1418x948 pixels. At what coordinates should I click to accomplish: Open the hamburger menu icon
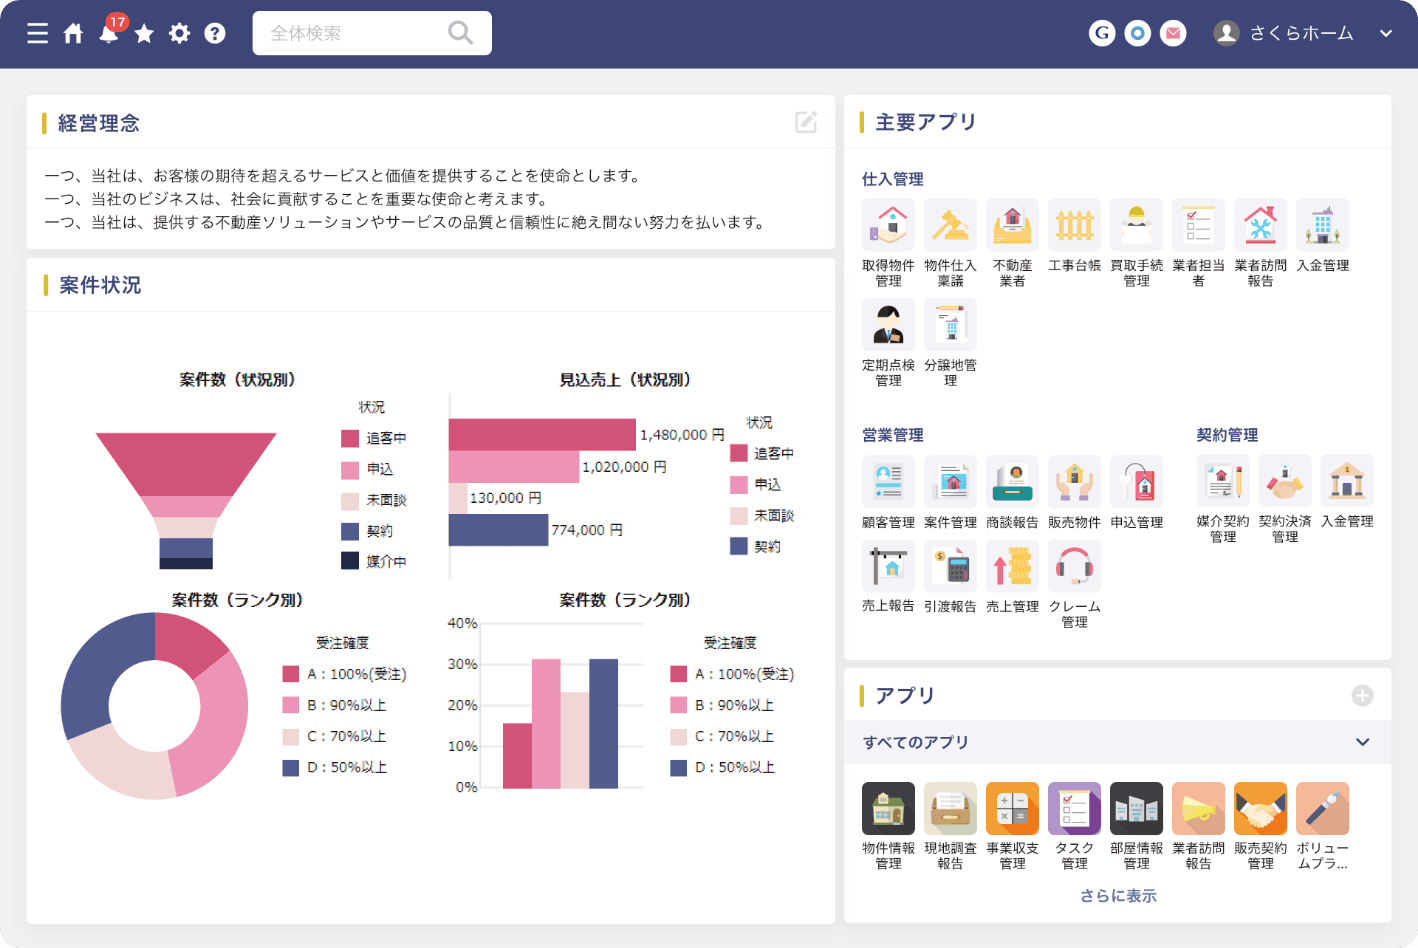38,34
